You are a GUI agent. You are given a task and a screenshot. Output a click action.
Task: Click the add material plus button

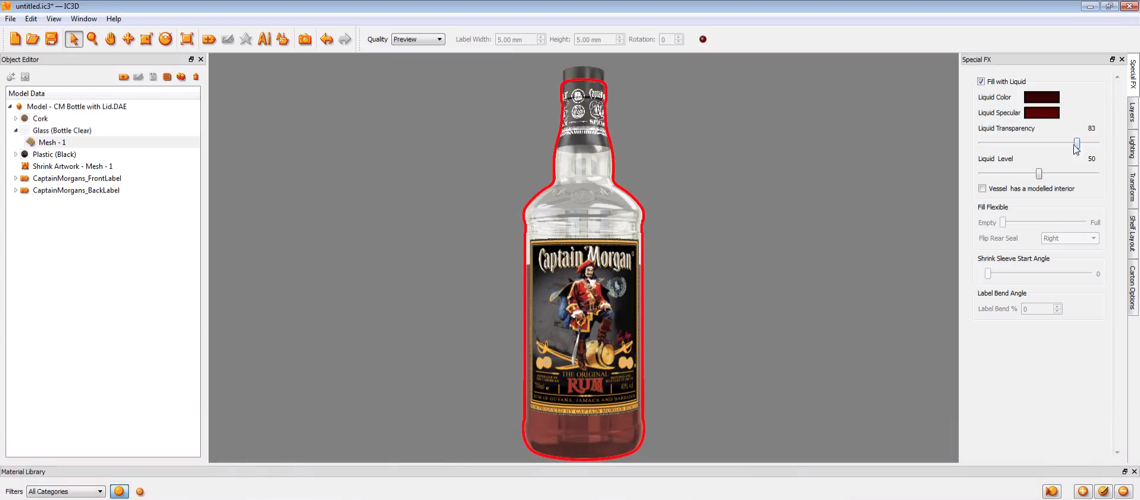tap(1083, 491)
